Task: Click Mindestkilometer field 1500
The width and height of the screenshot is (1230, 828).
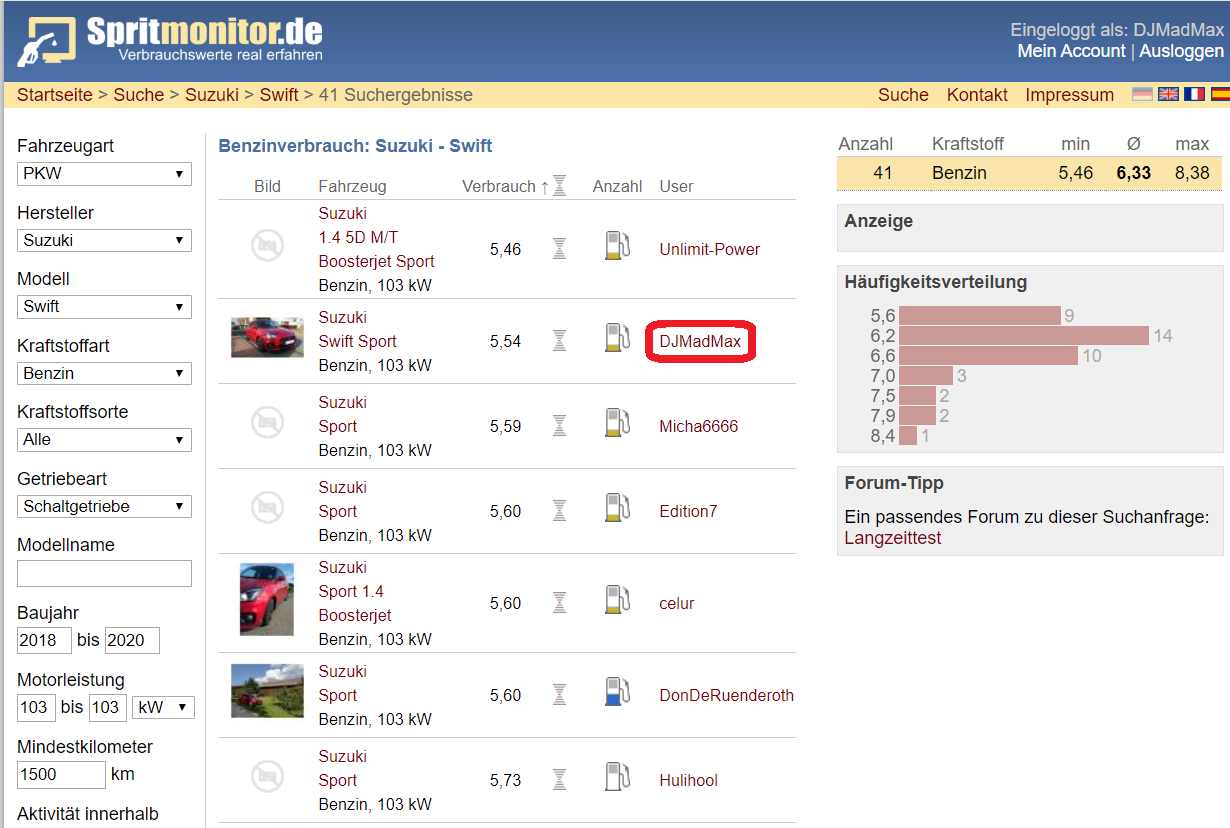Action: tap(61, 775)
